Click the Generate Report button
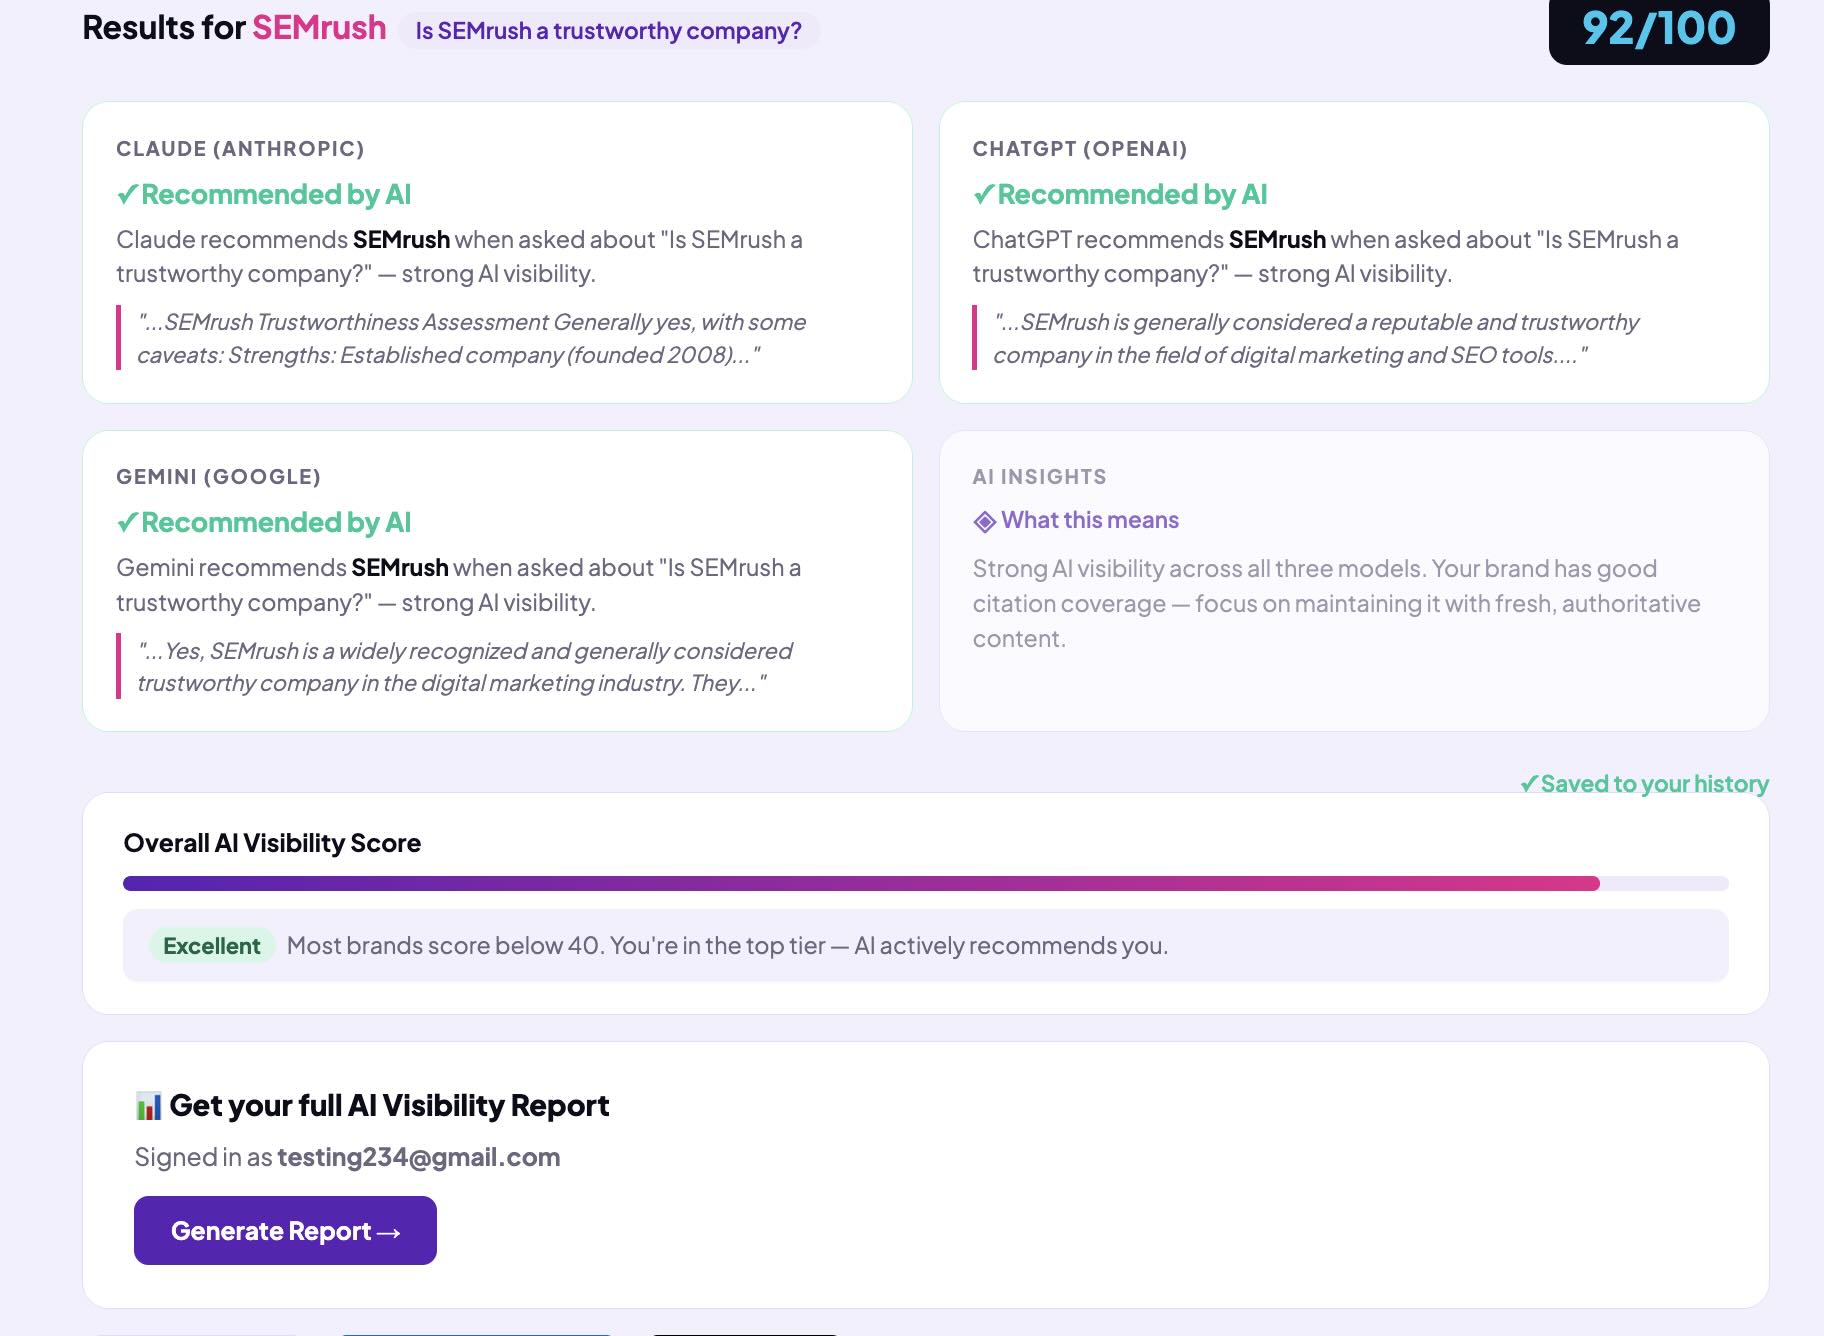 285,1230
